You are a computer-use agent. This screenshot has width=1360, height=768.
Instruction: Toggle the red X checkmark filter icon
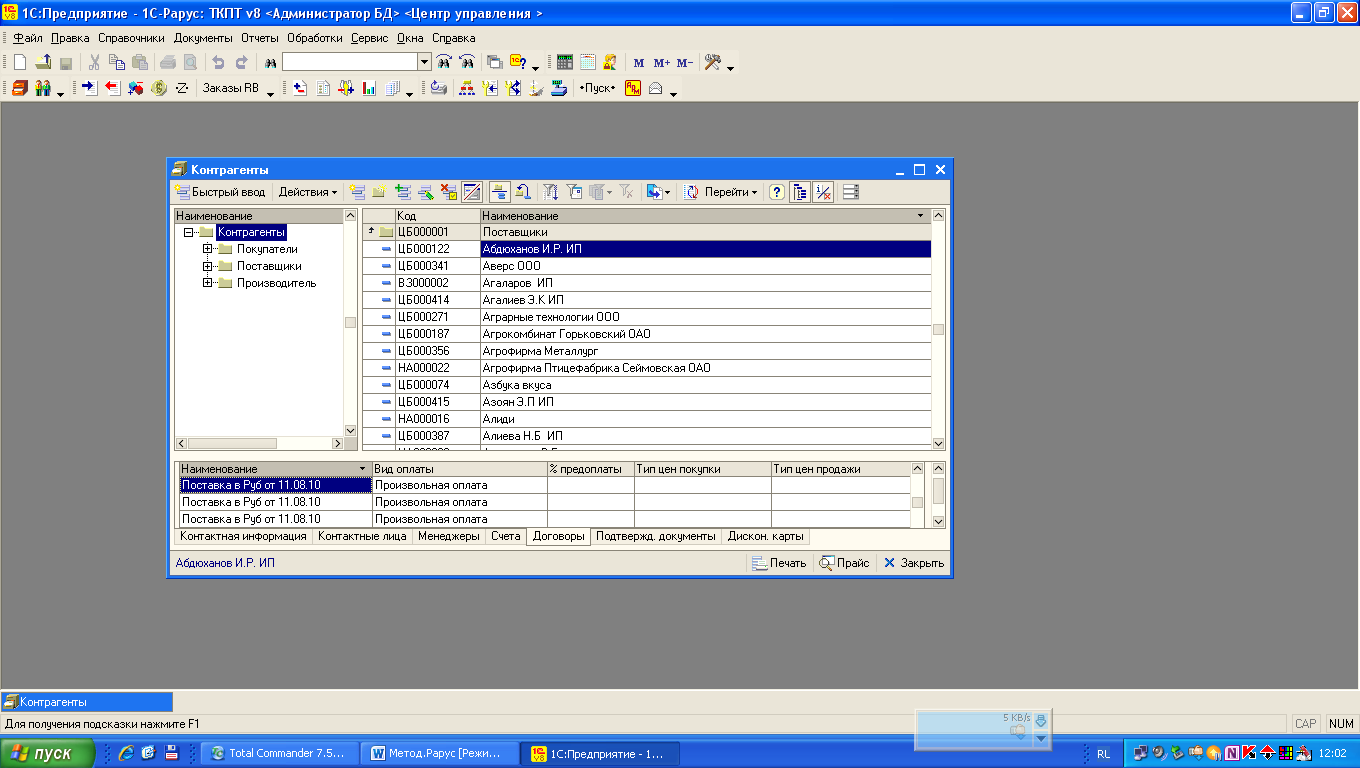(x=823, y=192)
